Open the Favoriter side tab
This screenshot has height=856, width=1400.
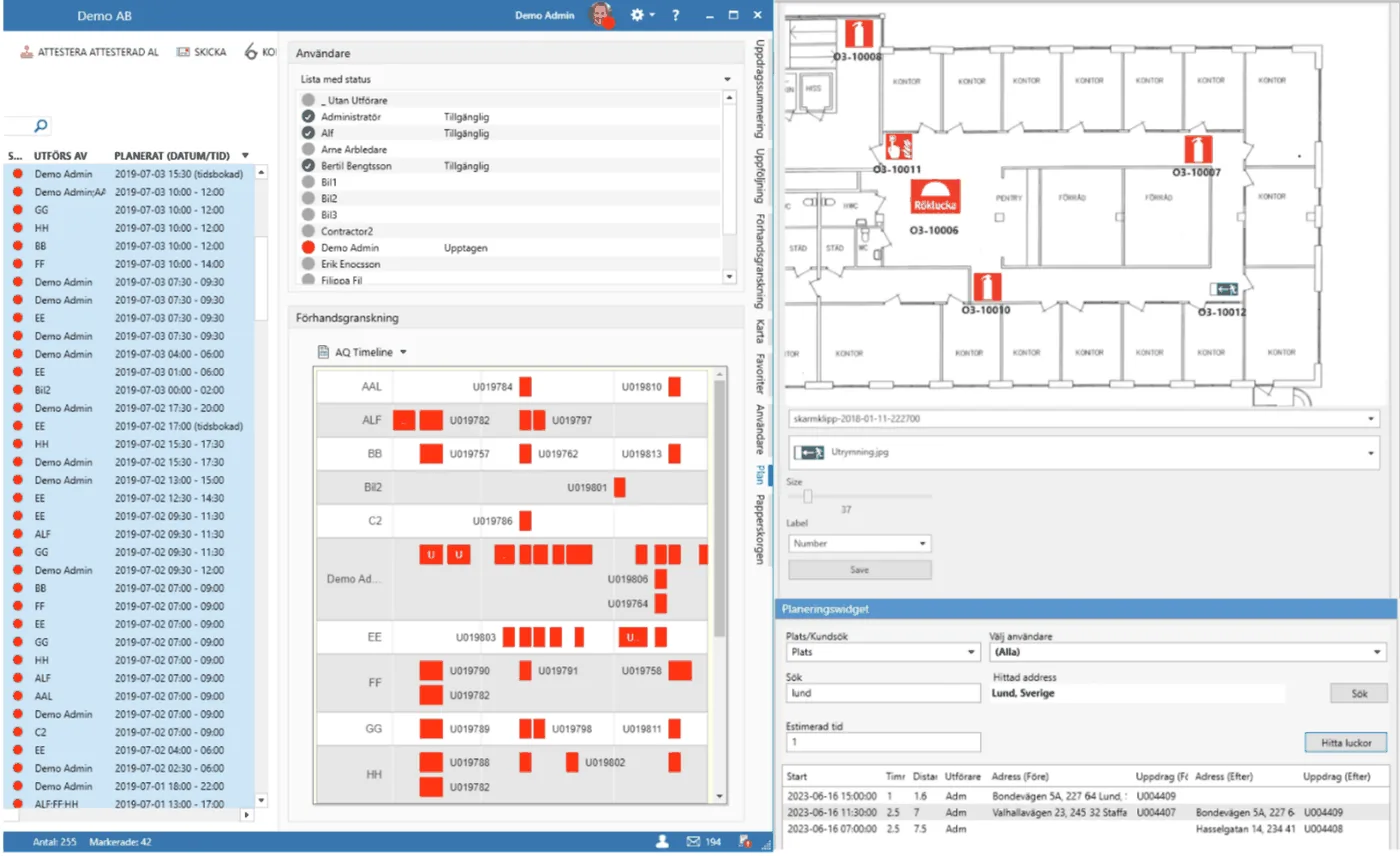click(761, 373)
